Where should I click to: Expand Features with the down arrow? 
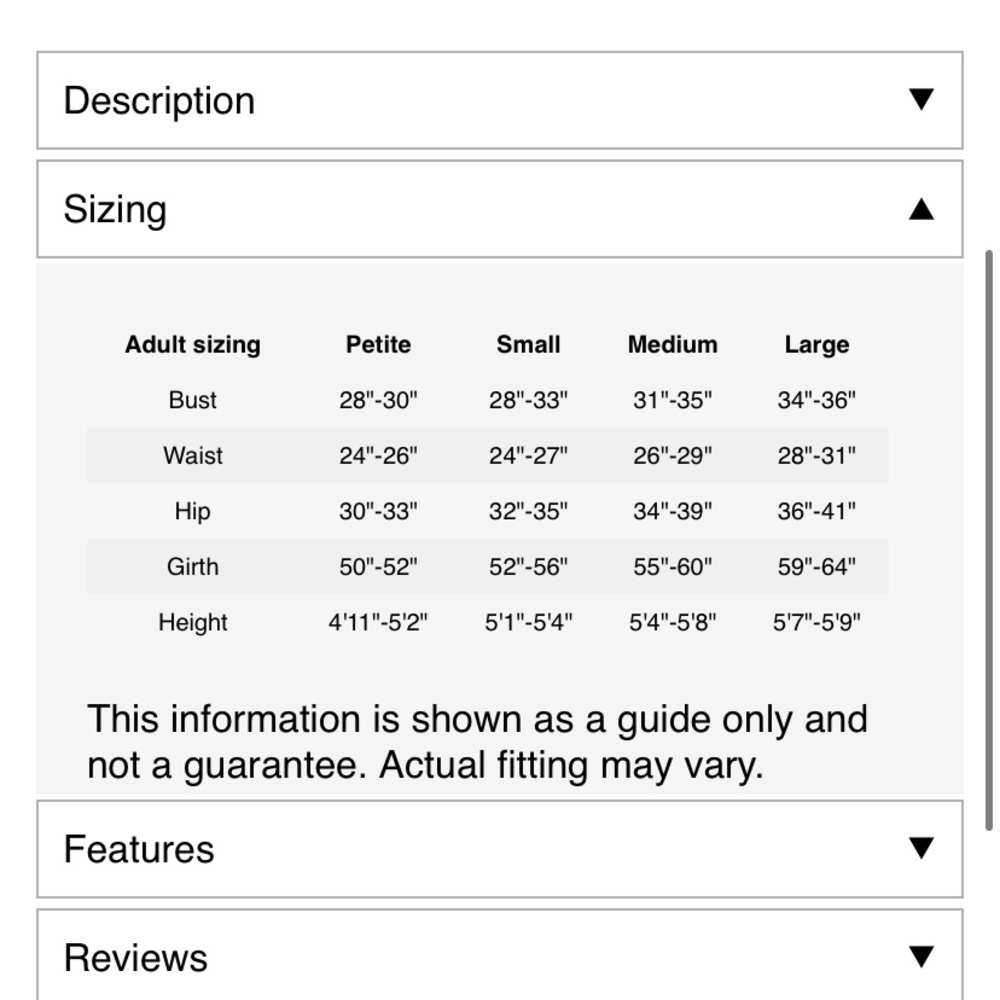tap(921, 848)
